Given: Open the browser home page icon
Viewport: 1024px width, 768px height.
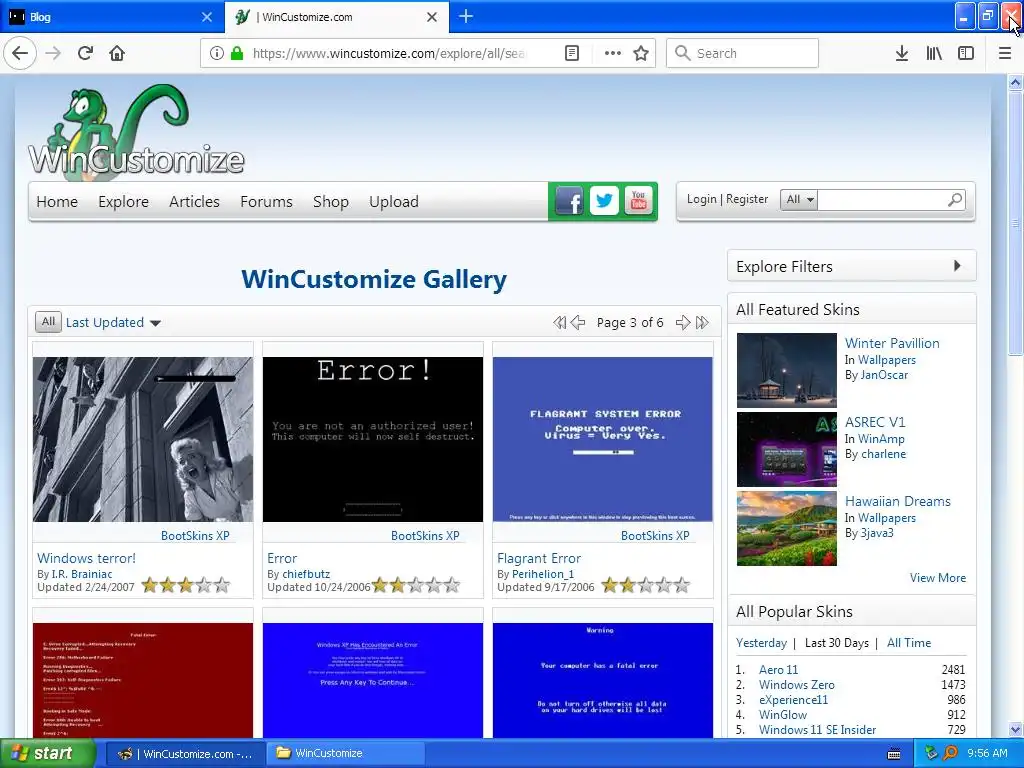Looking at the screenshot, I should 117,53.
